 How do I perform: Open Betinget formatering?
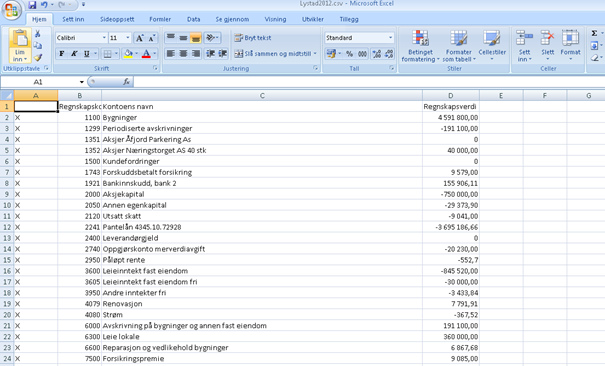point(420,46)
